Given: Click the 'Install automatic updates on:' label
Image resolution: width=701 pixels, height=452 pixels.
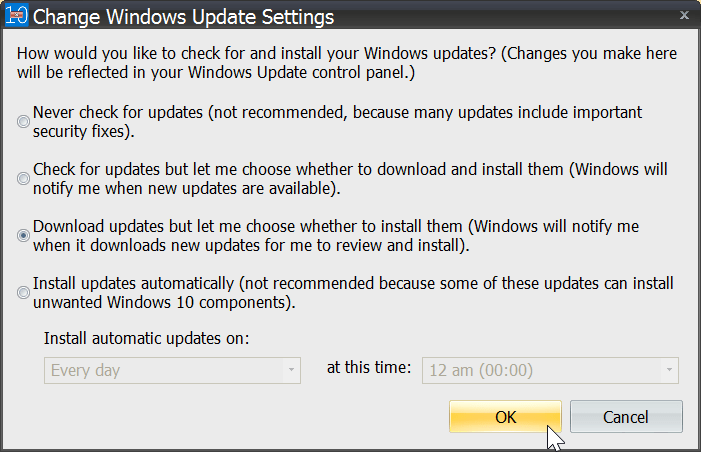Looking at the screenshot, I should pyautogui.click(x=146, y=338).
